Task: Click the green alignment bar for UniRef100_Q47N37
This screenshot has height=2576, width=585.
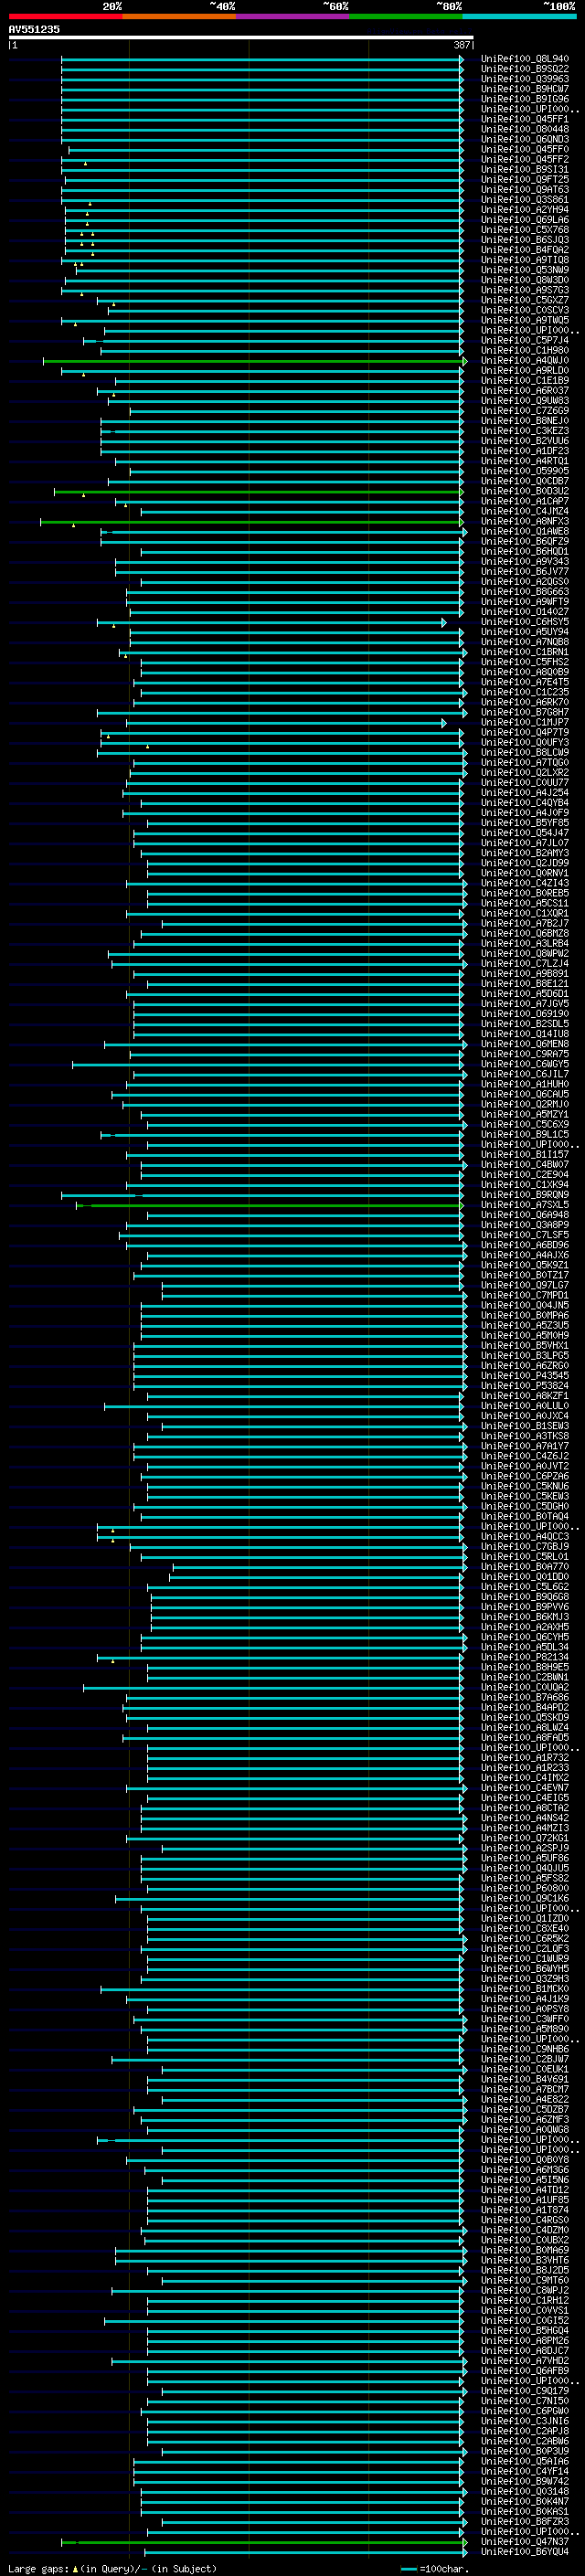Action: (x=264, y=2542)
